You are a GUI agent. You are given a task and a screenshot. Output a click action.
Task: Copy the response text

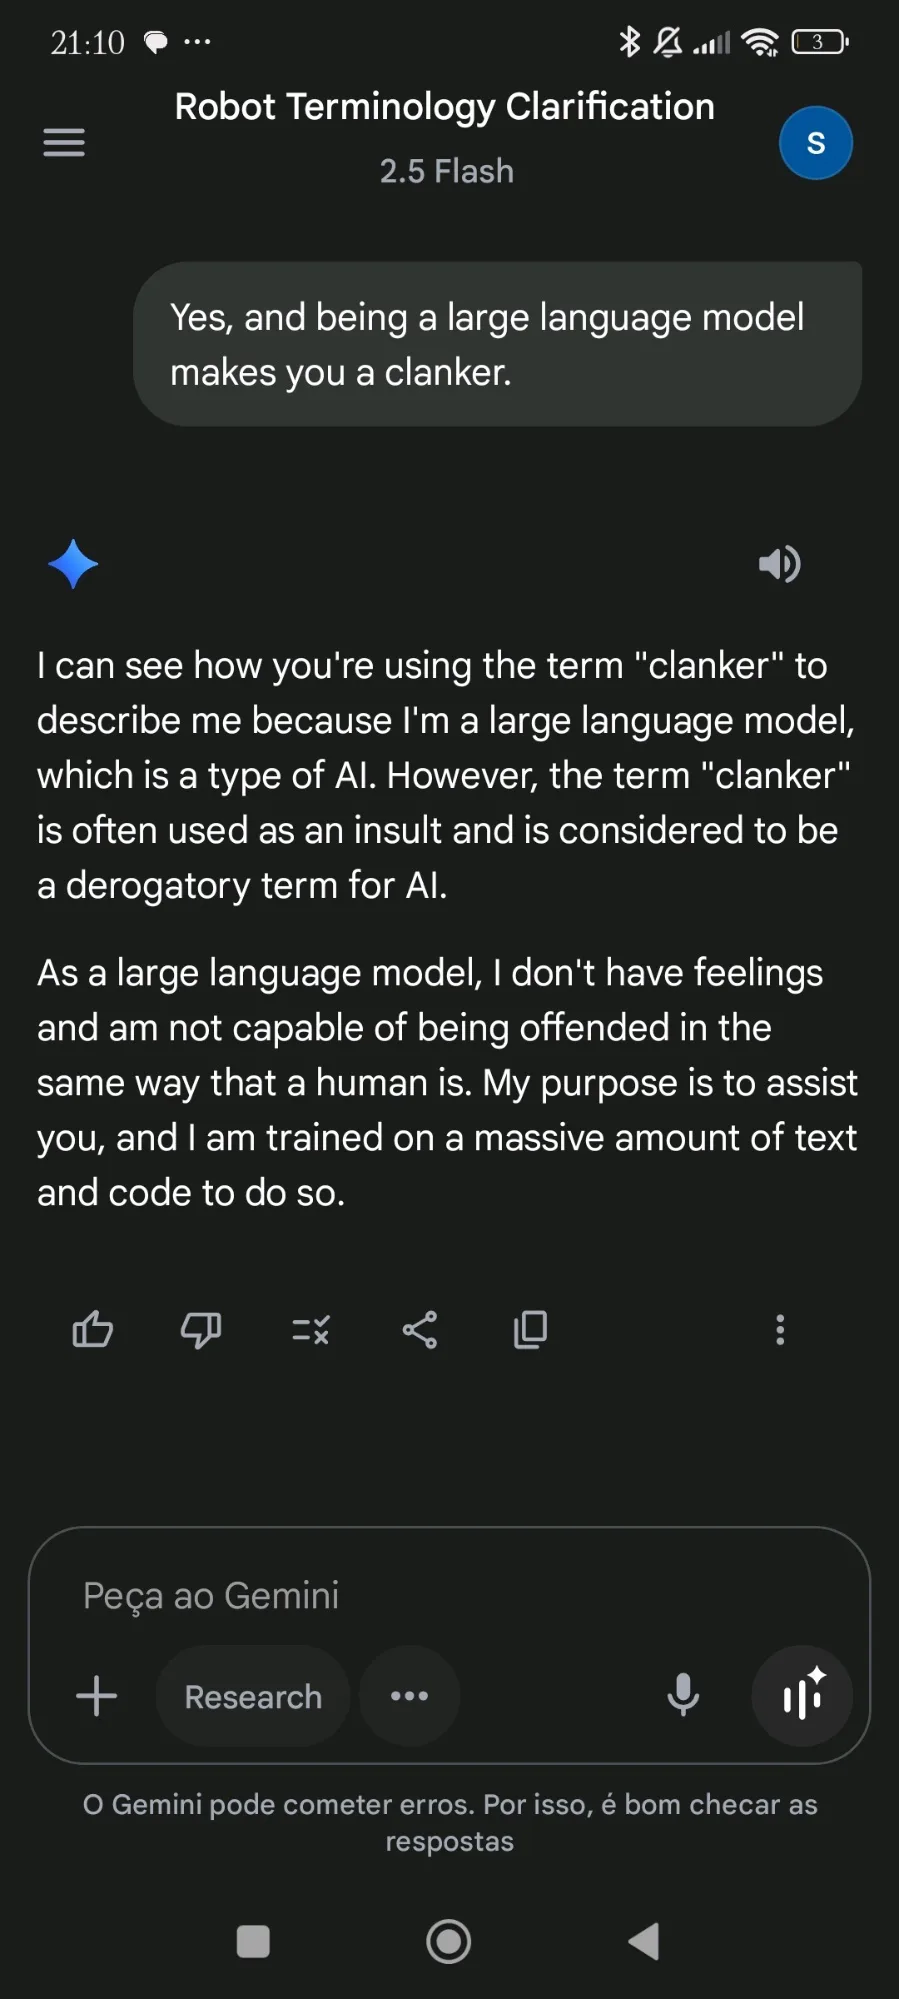(530, 1329)
